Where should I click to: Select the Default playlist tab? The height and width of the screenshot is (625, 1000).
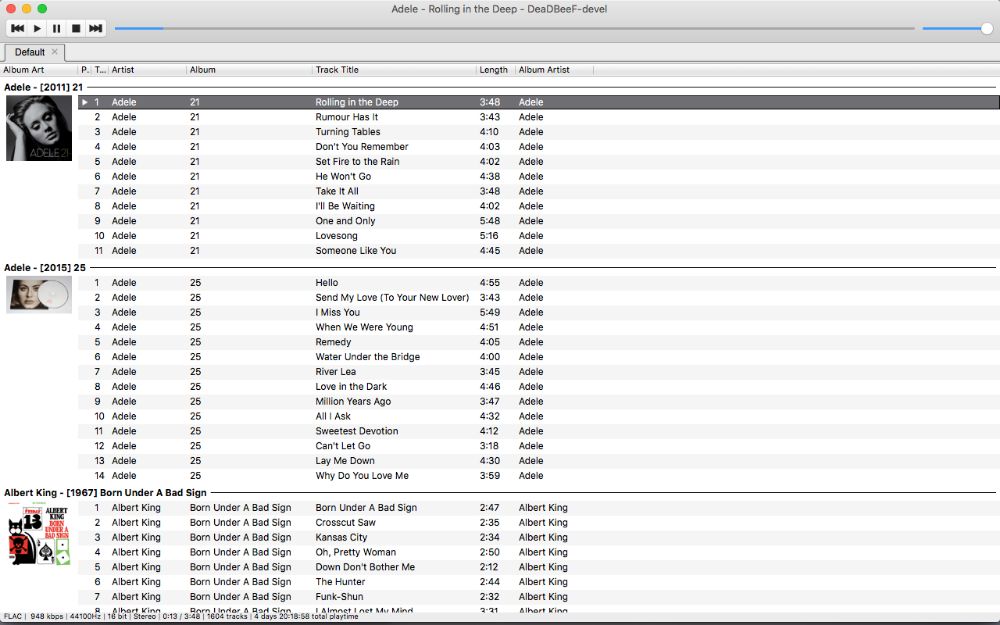29,52
